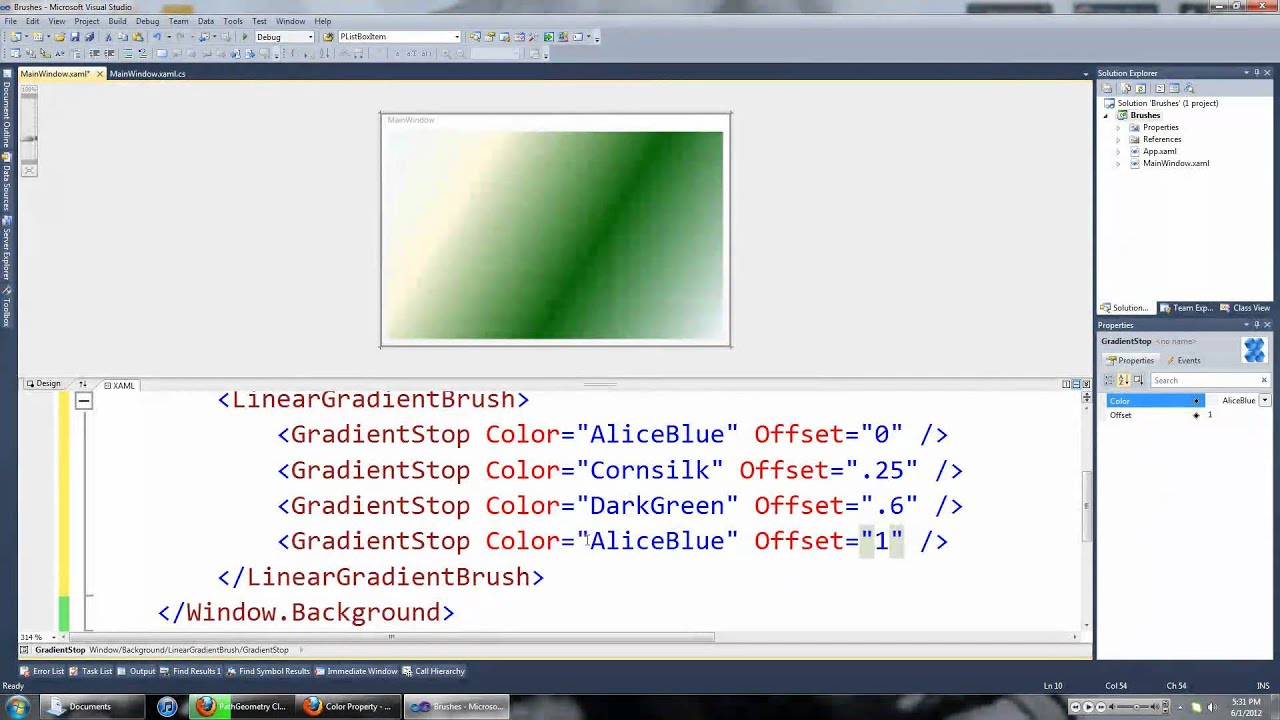Open the Debug menu
Screen dimensions: 1280x720
pos(147,21)
